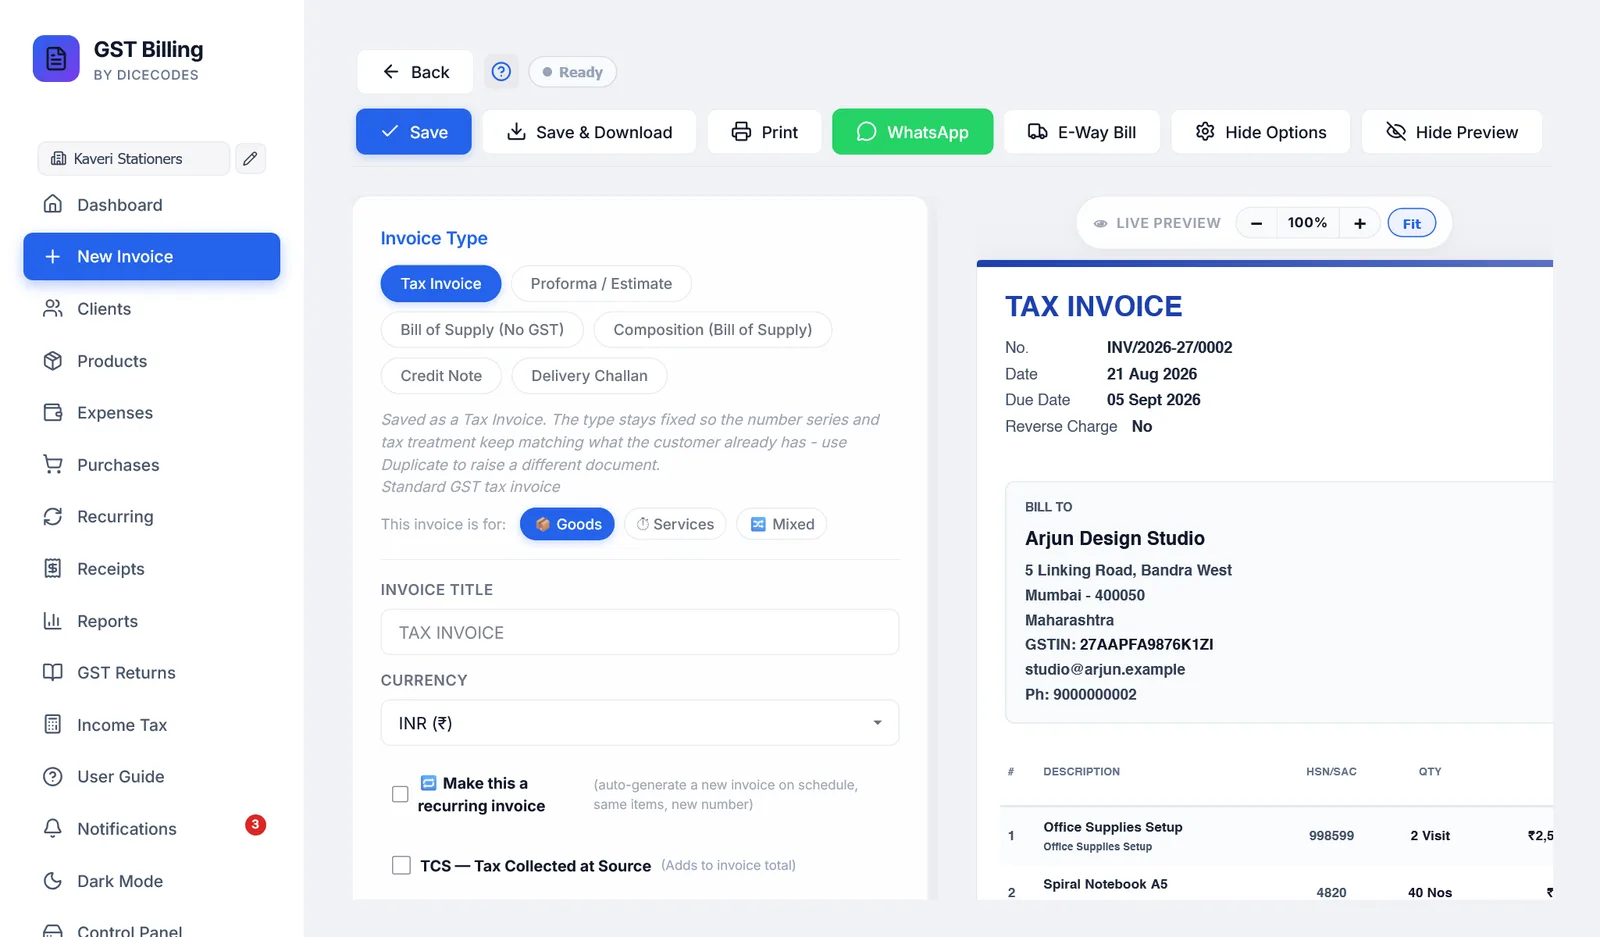Set the invoice for Services
This screenshot has height=937, width=1600.
pos(676,524)
